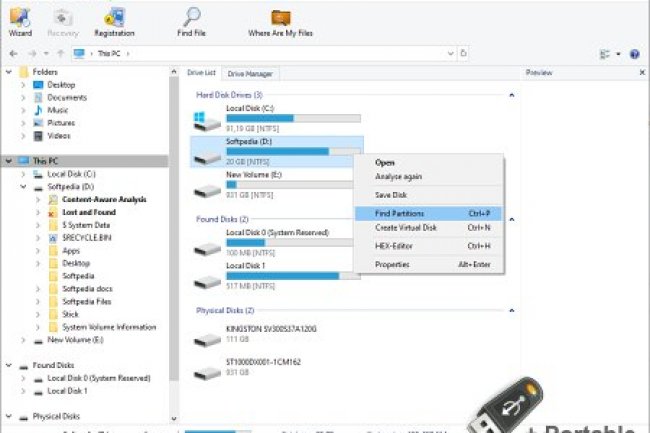Open the Find File search tool
This screenshot has height=433, width=650.
[x=193, y=20]
